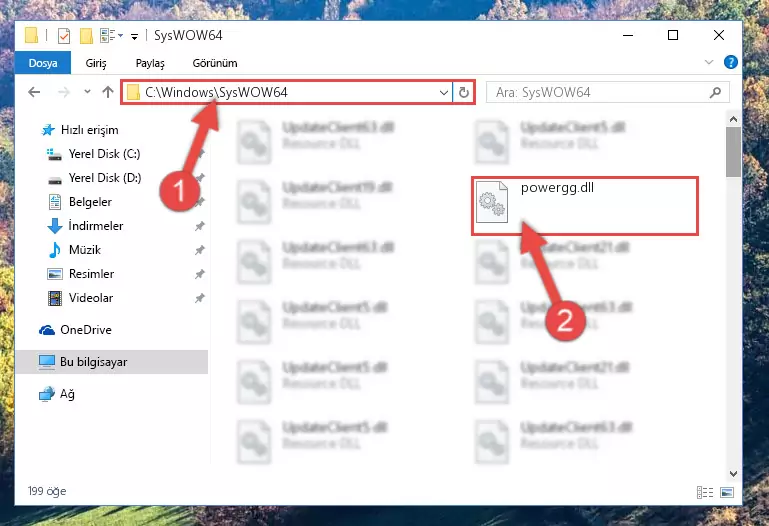
Task: Go forward with the right arrow
Action: tap(64, 92)
